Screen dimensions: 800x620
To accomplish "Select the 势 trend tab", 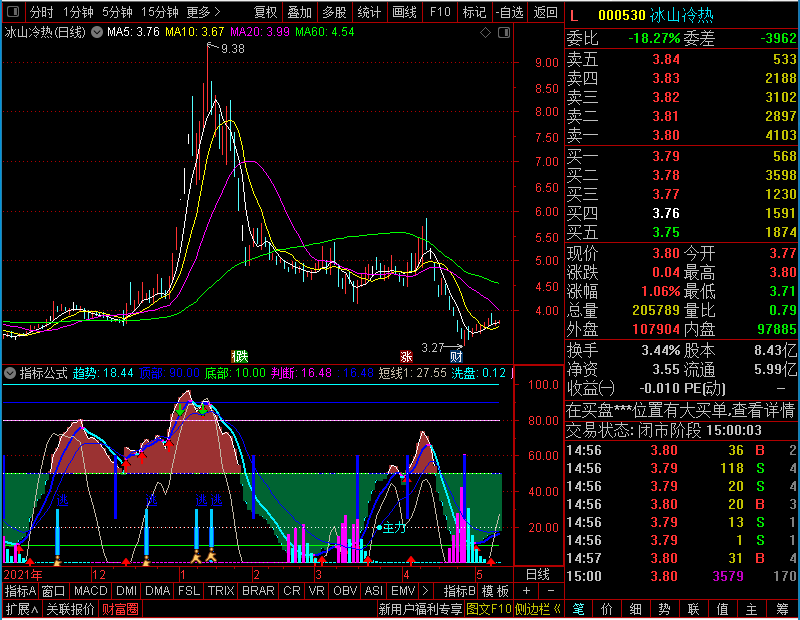I will (664, 609).
